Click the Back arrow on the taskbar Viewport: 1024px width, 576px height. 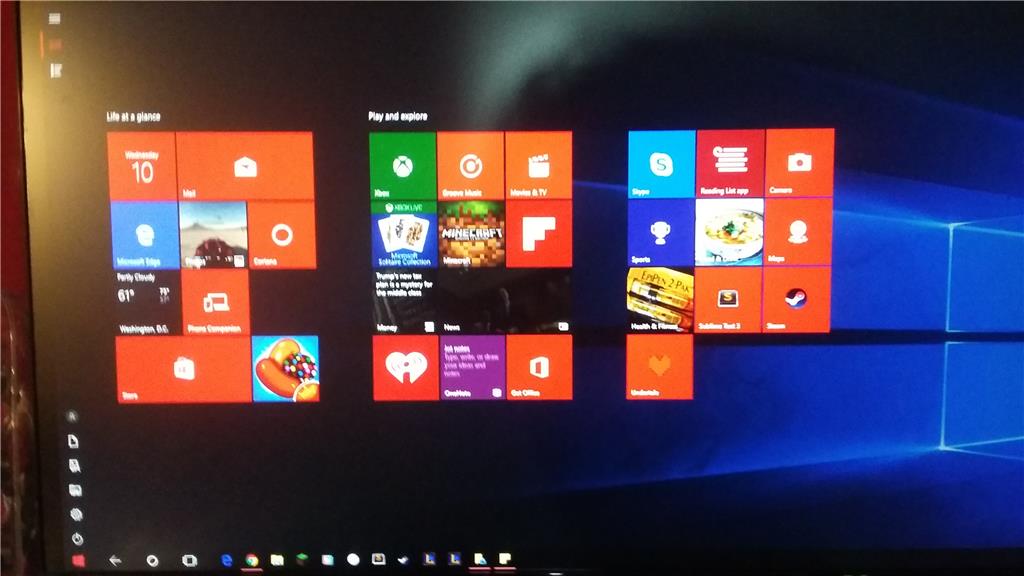(115, 560)
